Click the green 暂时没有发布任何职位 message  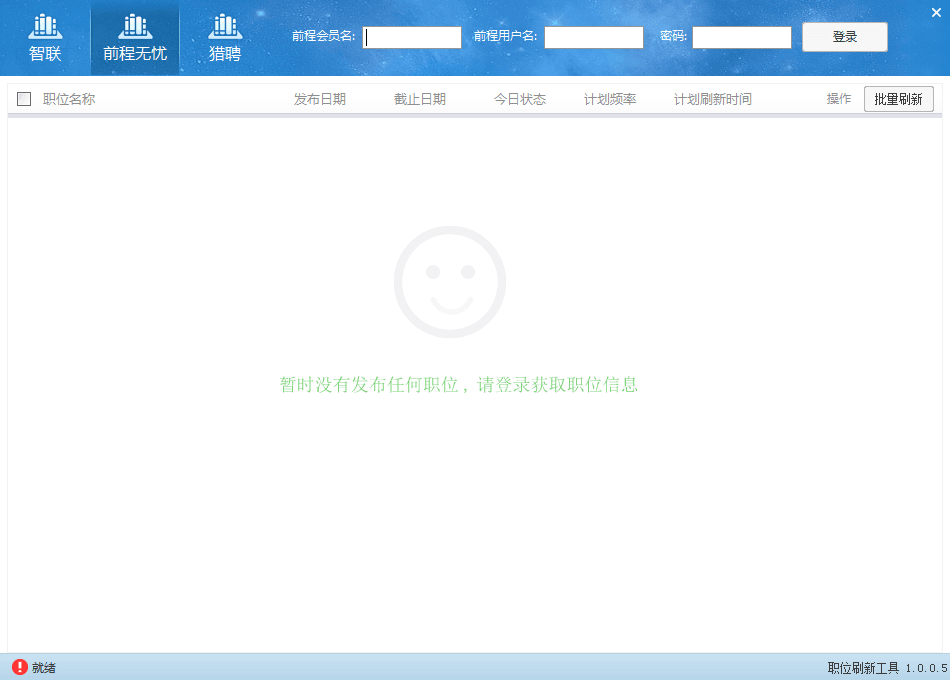(459, 384)
